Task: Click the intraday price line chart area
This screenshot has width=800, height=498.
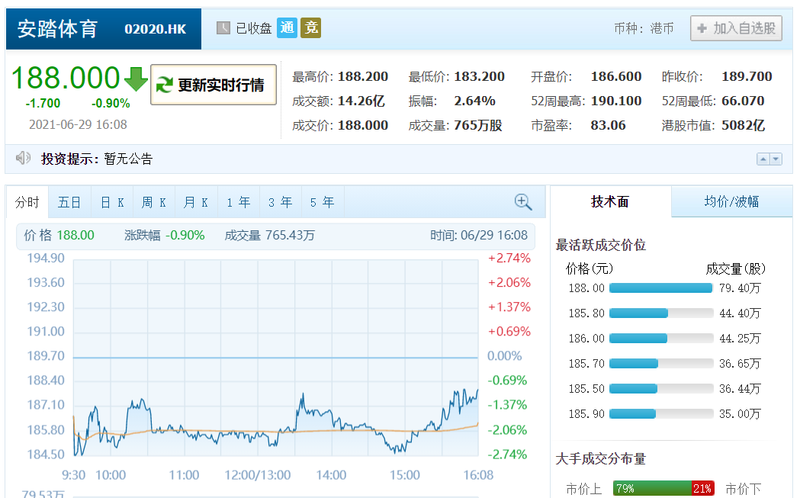Action: tap(276, 357)
